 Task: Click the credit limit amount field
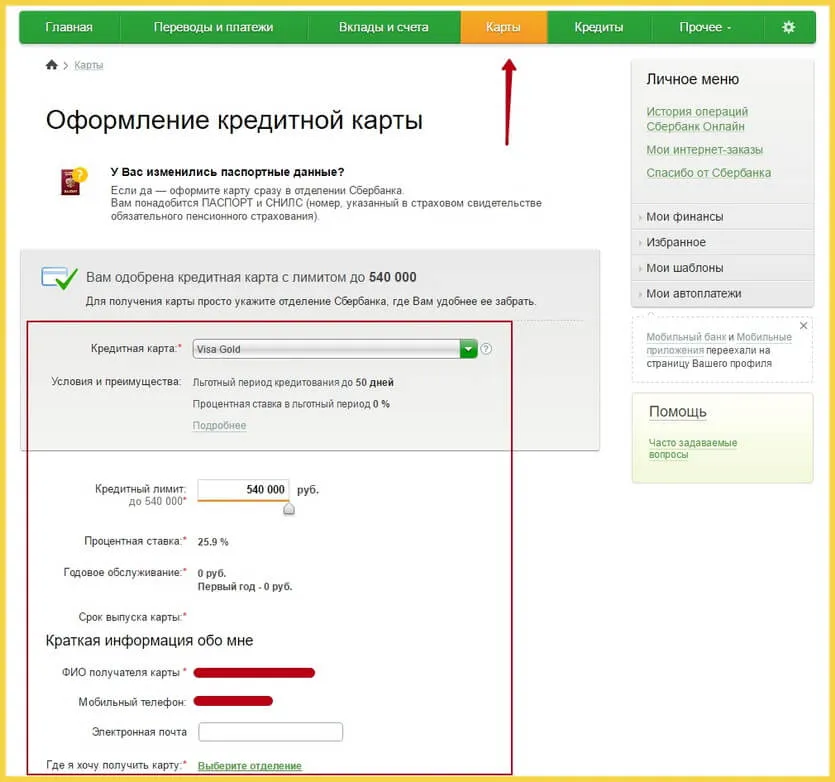coord(243,490)
